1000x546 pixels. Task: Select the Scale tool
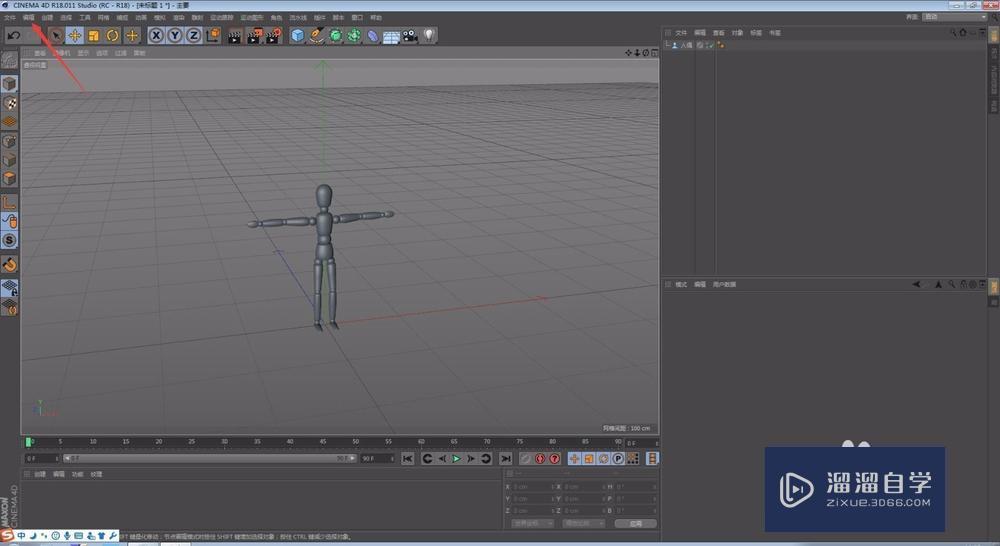pyautogui.click(x=93, y=36)
